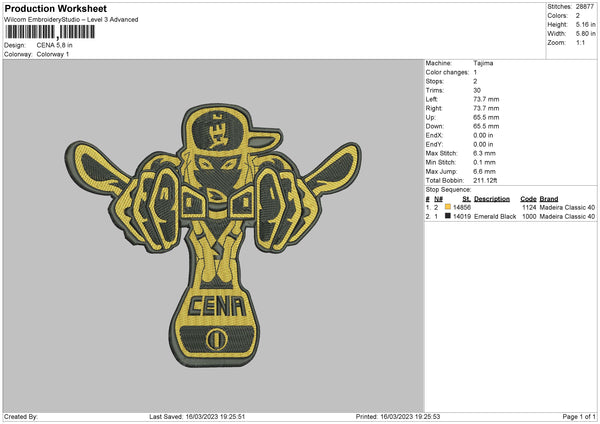Select the zoom value '1:1'
Viewport: 600px width, 424px height.
[580, 43]
